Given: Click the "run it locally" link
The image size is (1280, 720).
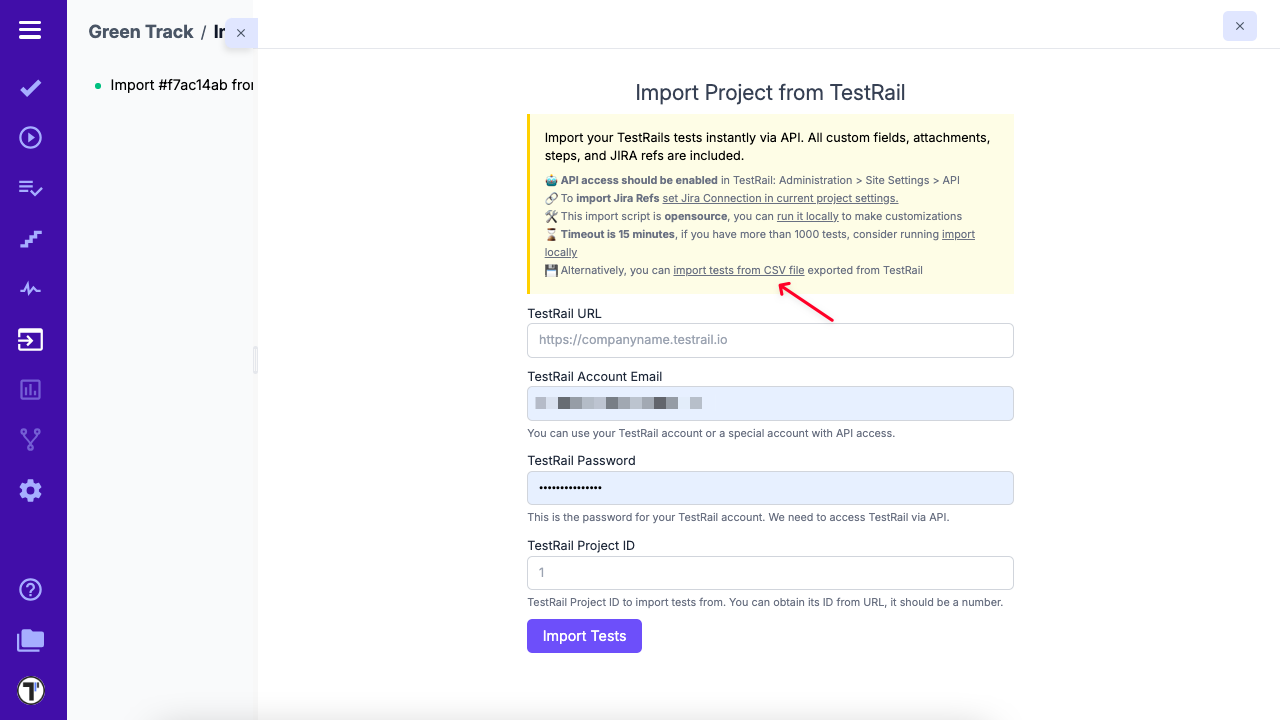Looking at the screenshot, I should [x=808, y=216].
